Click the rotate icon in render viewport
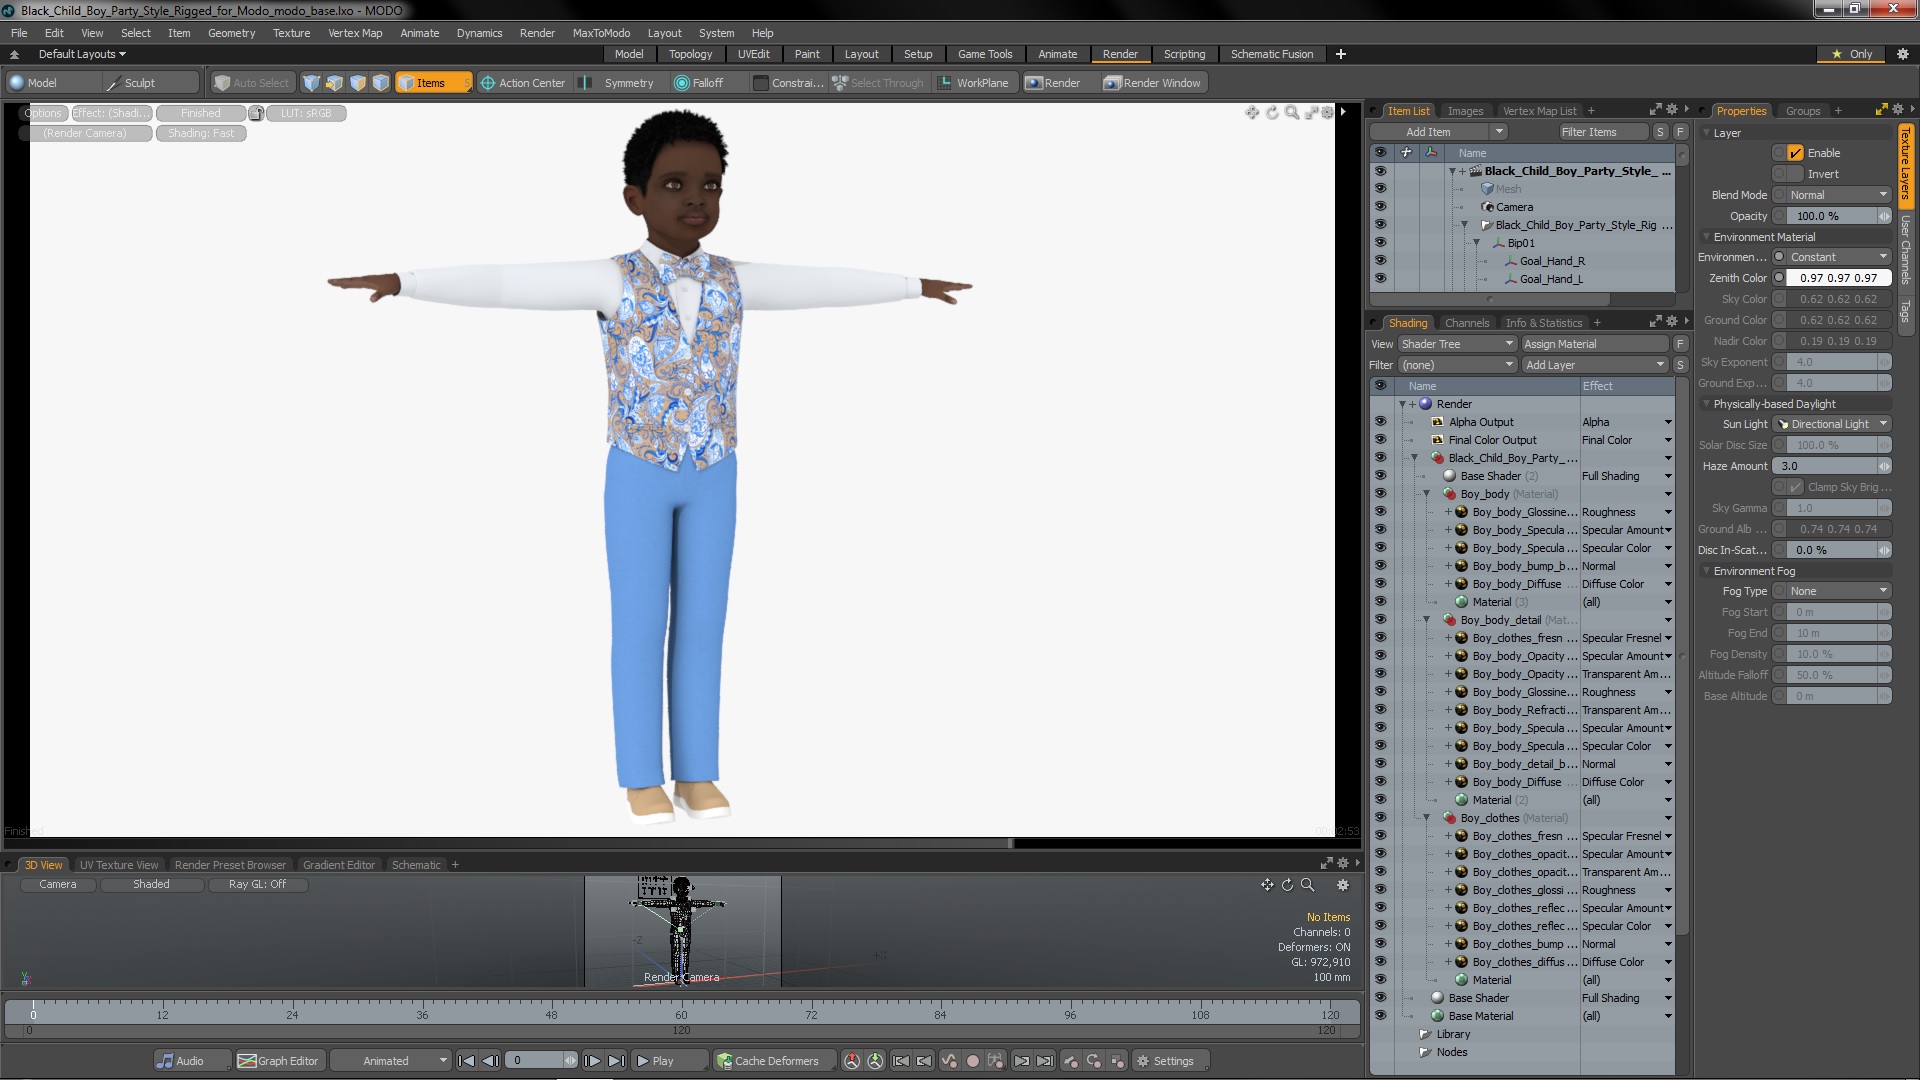 tap(1272, 113)
